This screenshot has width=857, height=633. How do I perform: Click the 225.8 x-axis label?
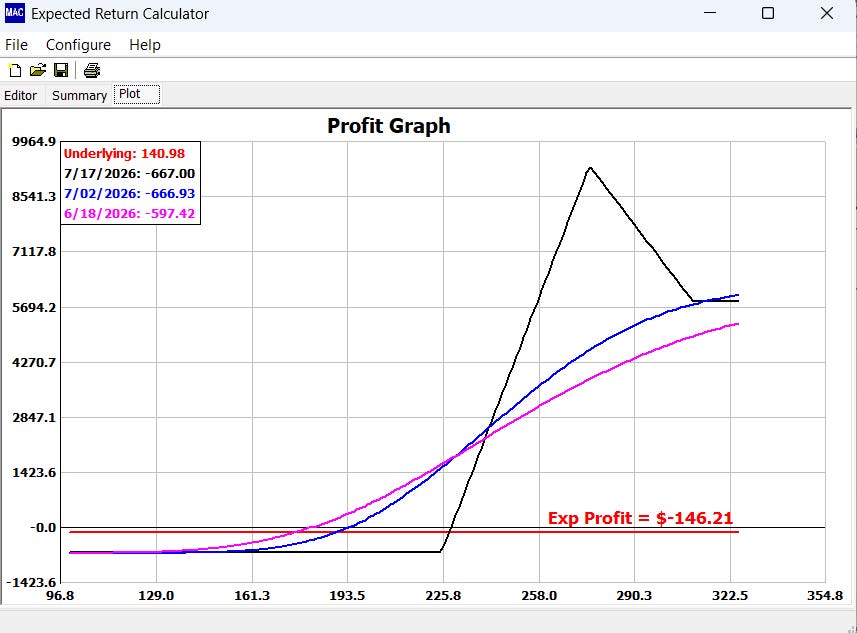(x=443, y=595)
